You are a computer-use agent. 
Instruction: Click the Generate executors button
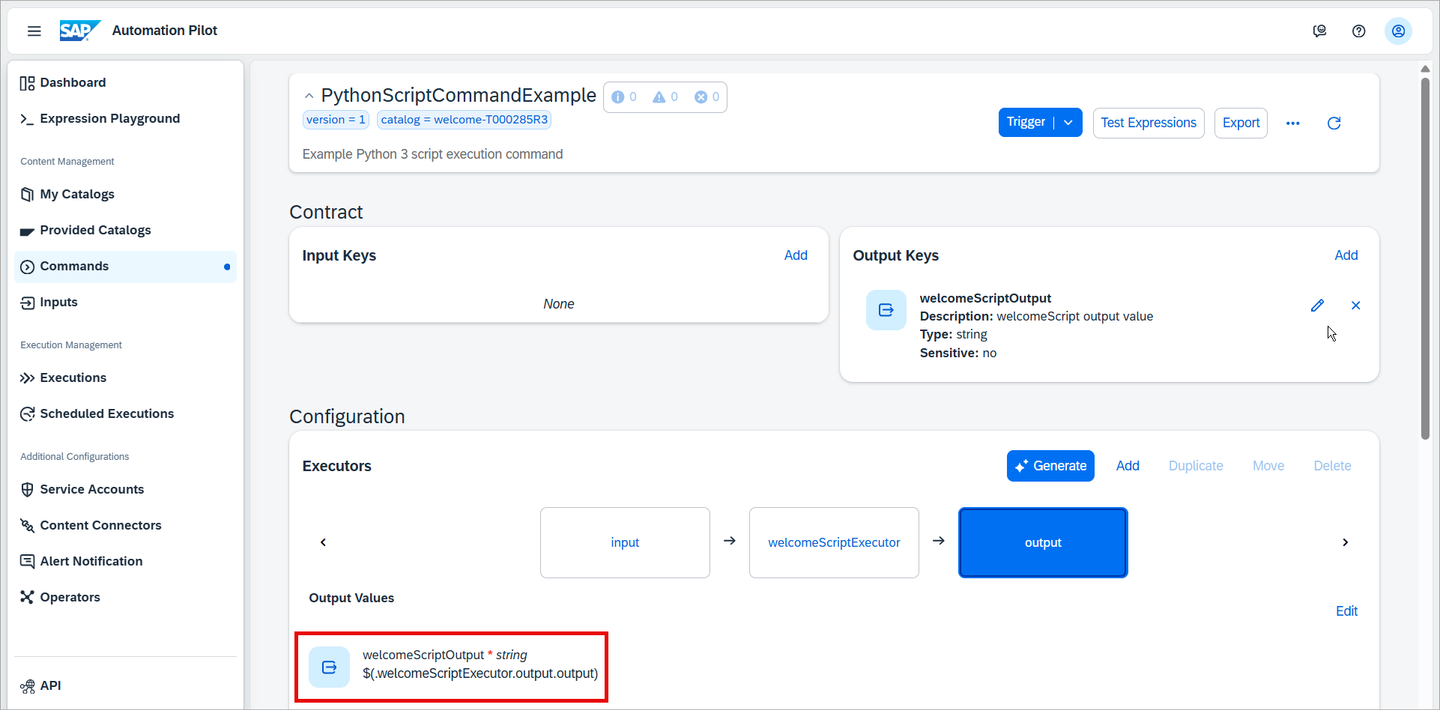(x=1050, y=466)
